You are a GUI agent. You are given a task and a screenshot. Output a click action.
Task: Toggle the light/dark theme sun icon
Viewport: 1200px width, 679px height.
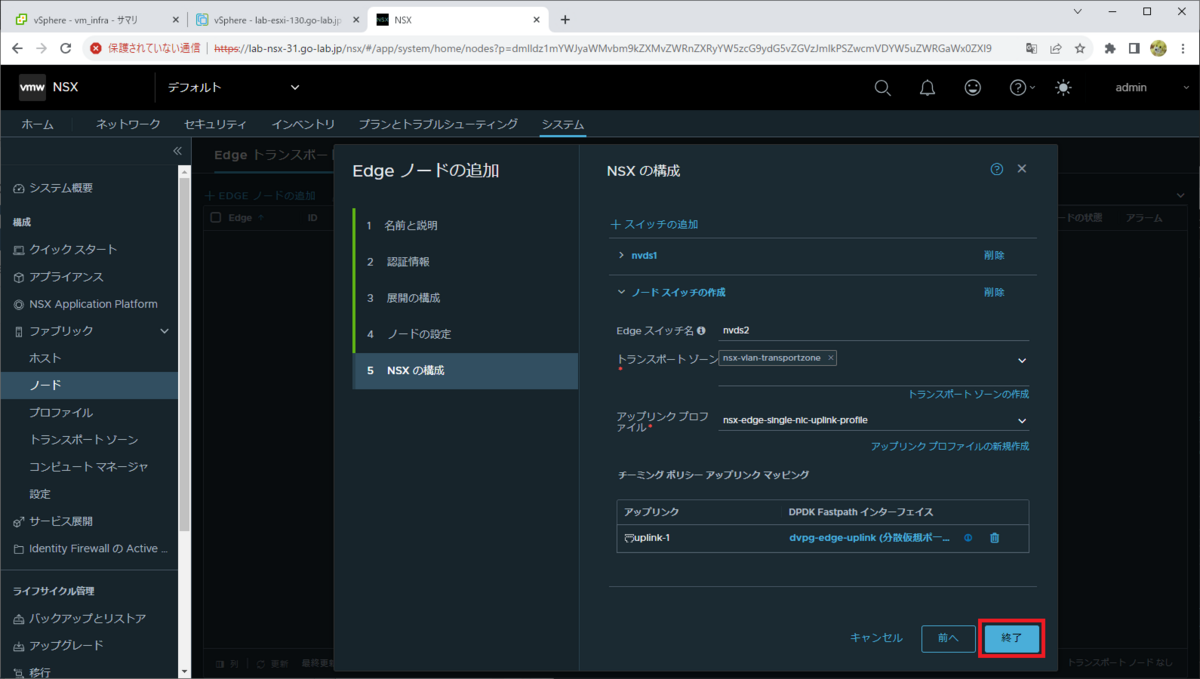tap(1062, 88)
